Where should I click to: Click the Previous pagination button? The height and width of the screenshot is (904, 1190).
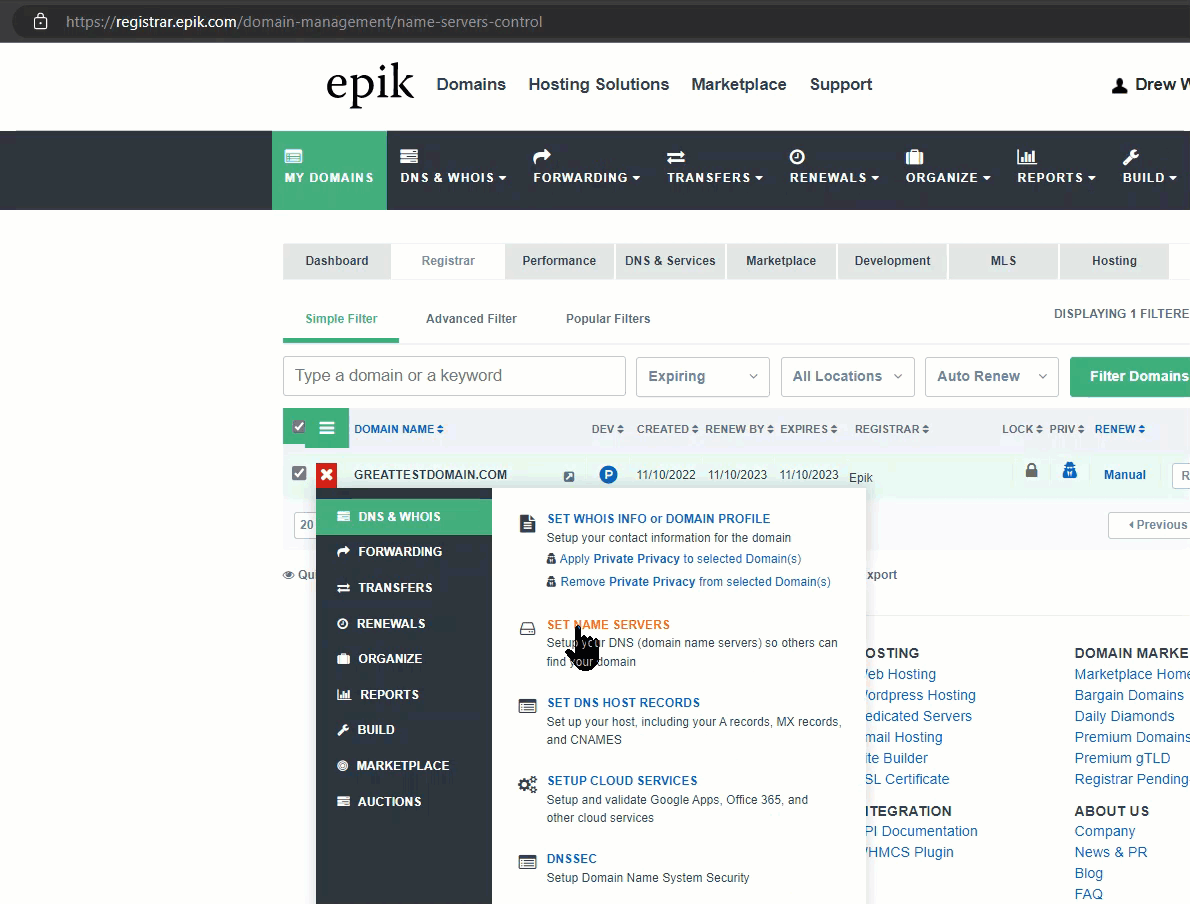(1150, 525)
